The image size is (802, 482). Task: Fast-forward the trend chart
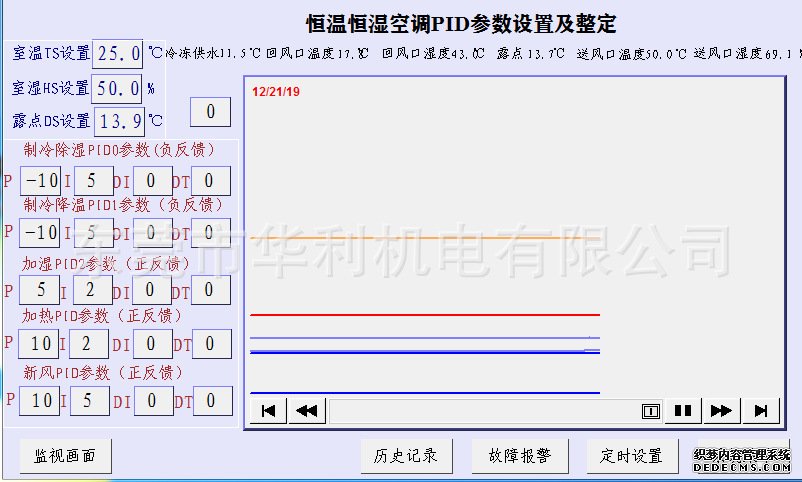[720, 410]
